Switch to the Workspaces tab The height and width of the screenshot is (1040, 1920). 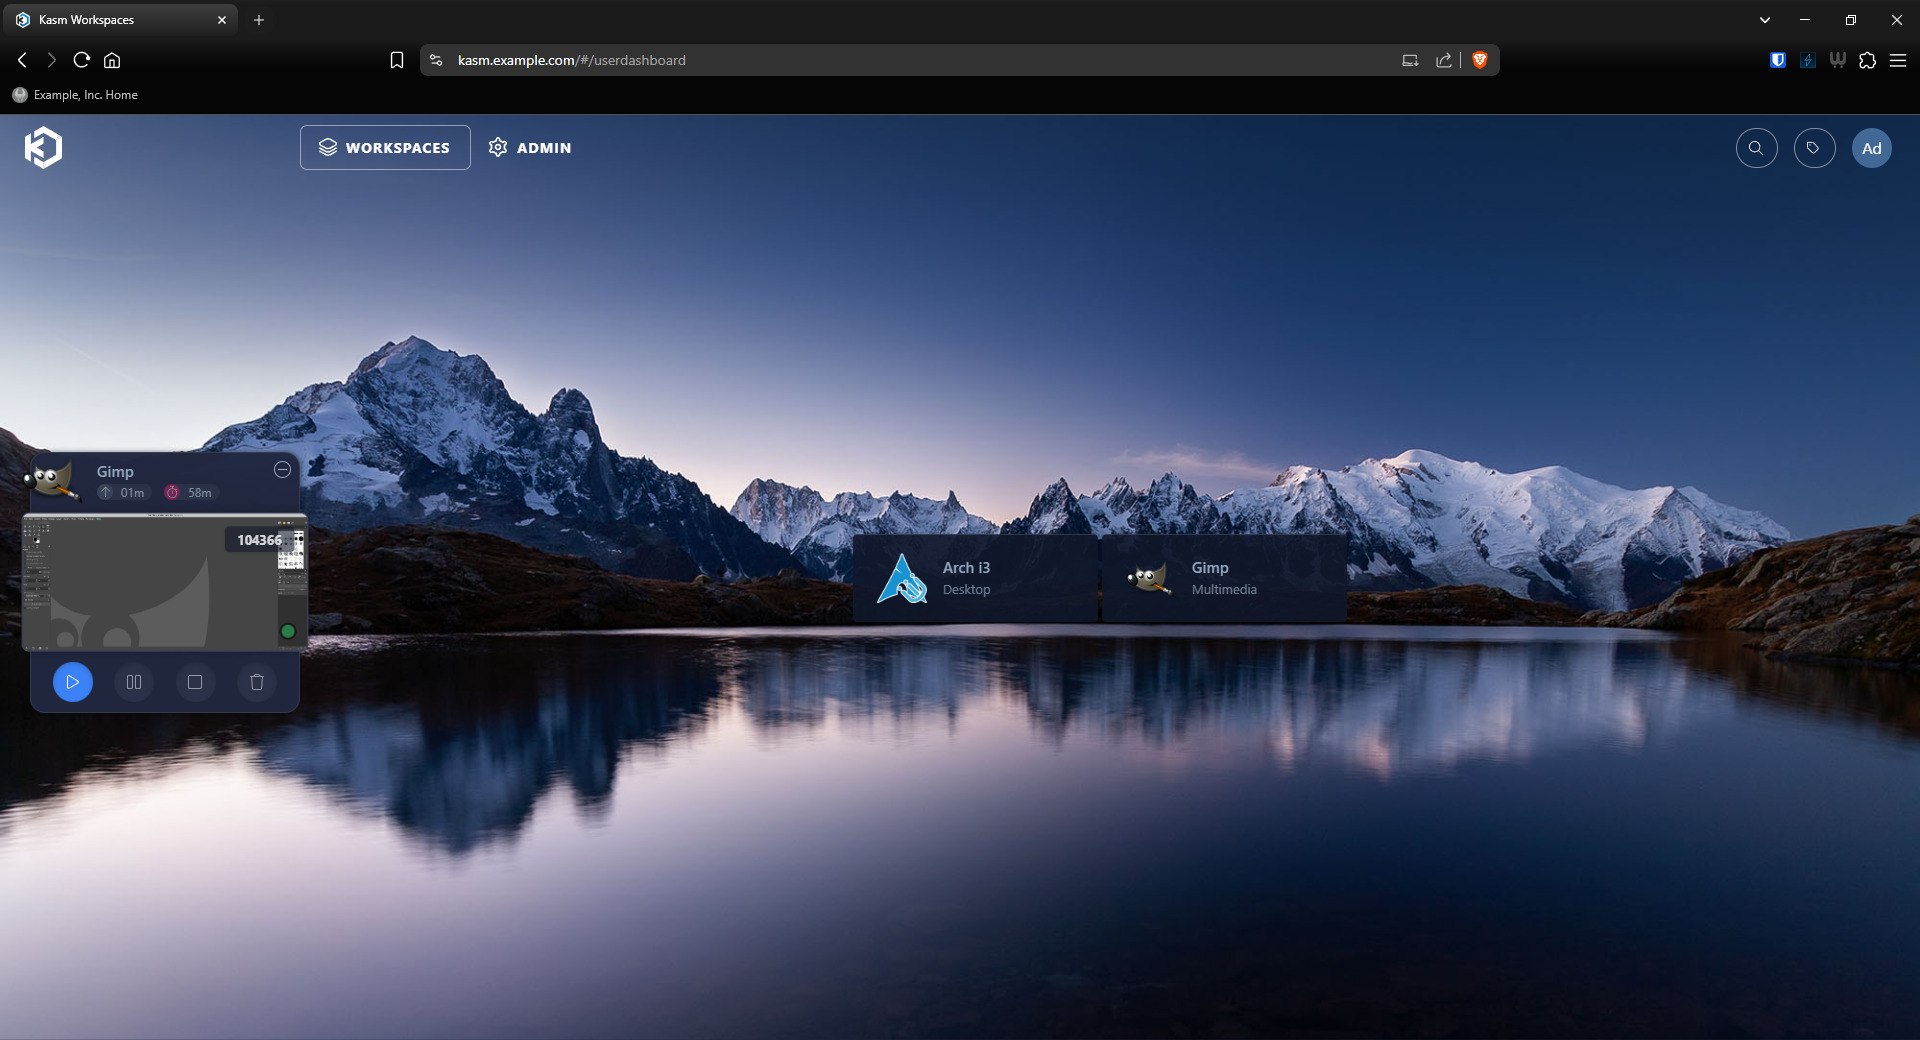point(385,148)
